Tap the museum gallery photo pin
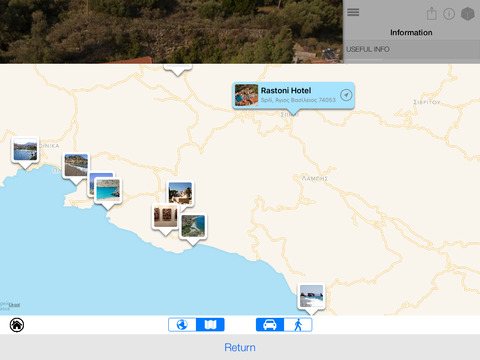Image resolution: width=480 pixels, height=360 pixels. (165, 216)
